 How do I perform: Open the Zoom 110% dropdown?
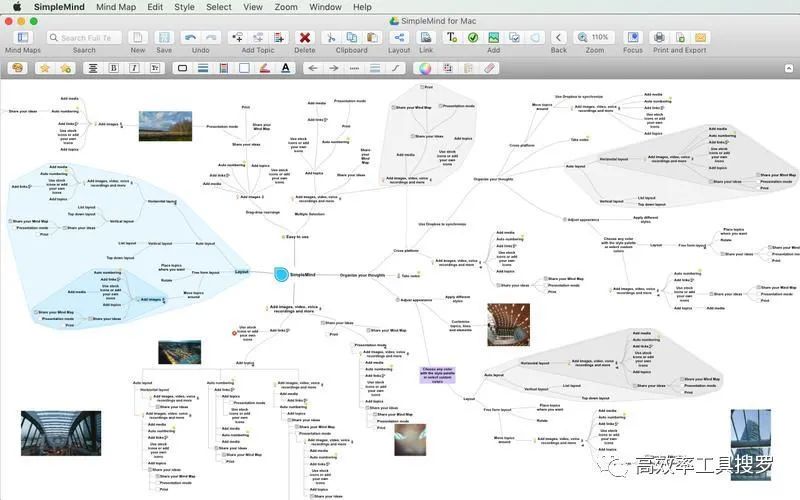click(596, 37)
